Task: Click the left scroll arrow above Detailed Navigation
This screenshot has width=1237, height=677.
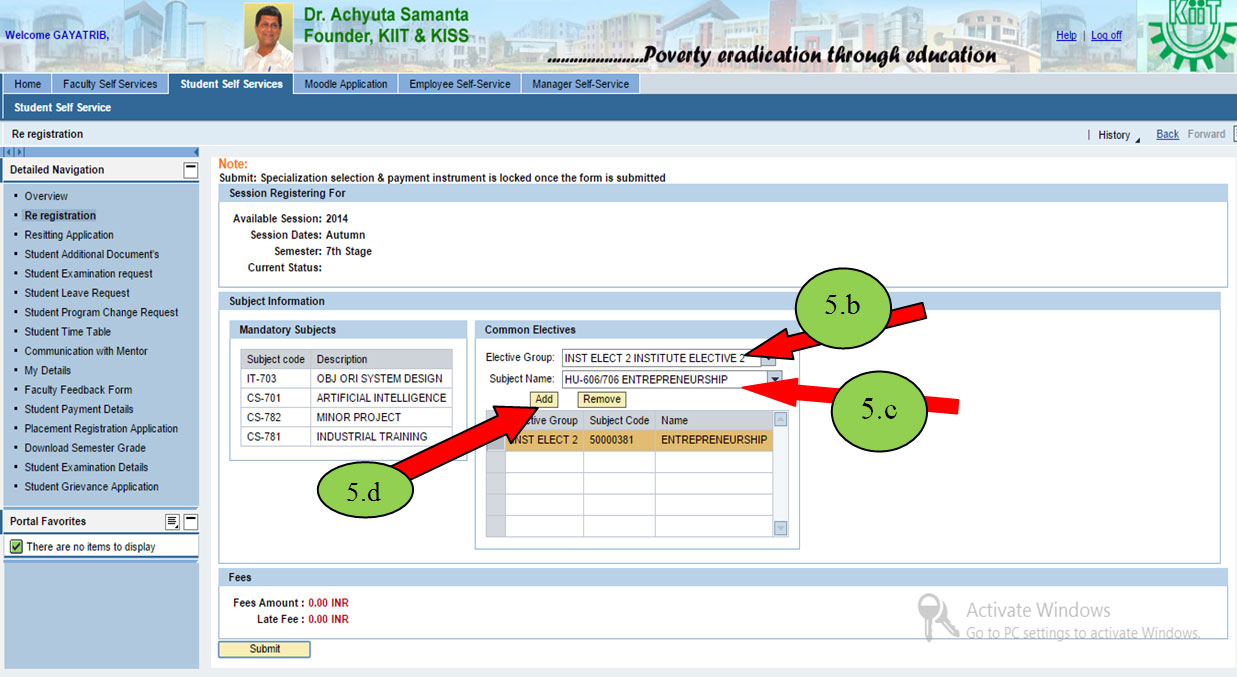Action: 8,151
